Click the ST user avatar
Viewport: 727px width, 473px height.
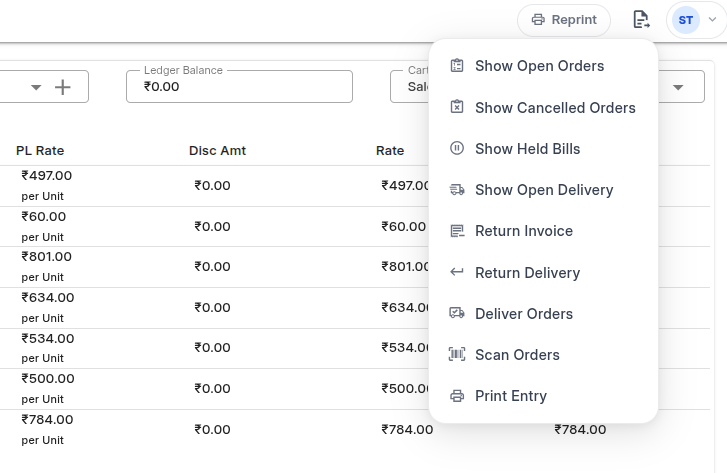(x=686, y=20)
